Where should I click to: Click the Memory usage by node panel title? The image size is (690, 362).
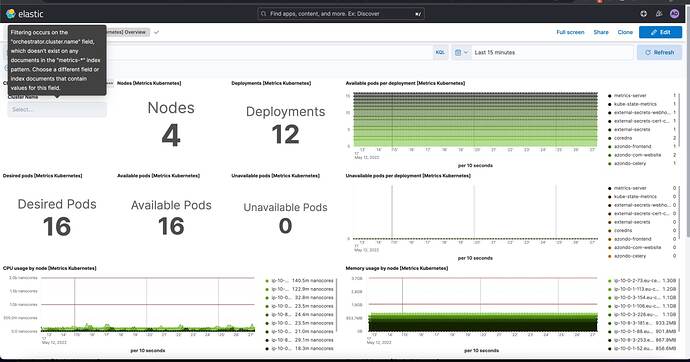click(x=396, y=268)
